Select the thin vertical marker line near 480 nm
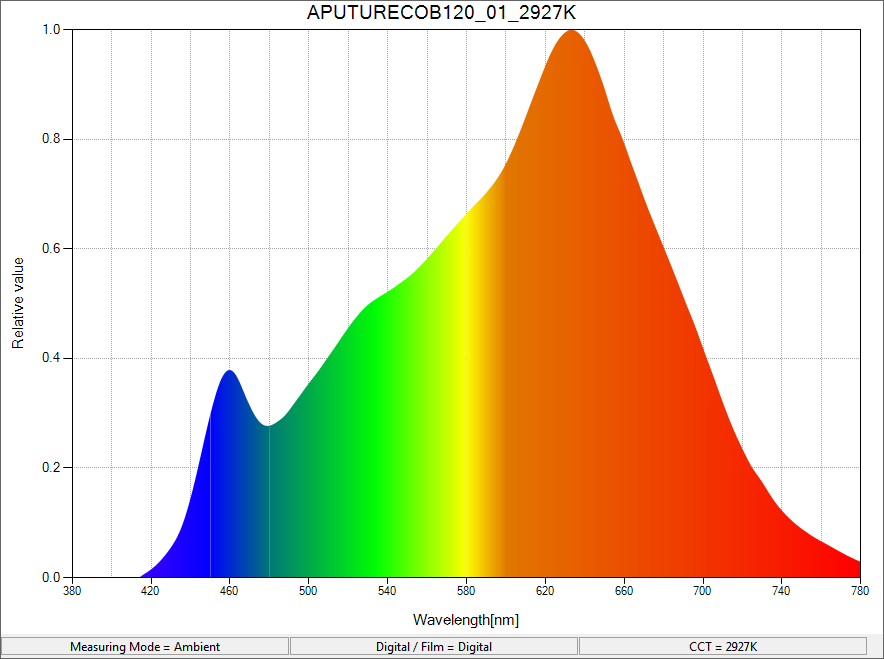The image size is (884, 659). point(269,500)
